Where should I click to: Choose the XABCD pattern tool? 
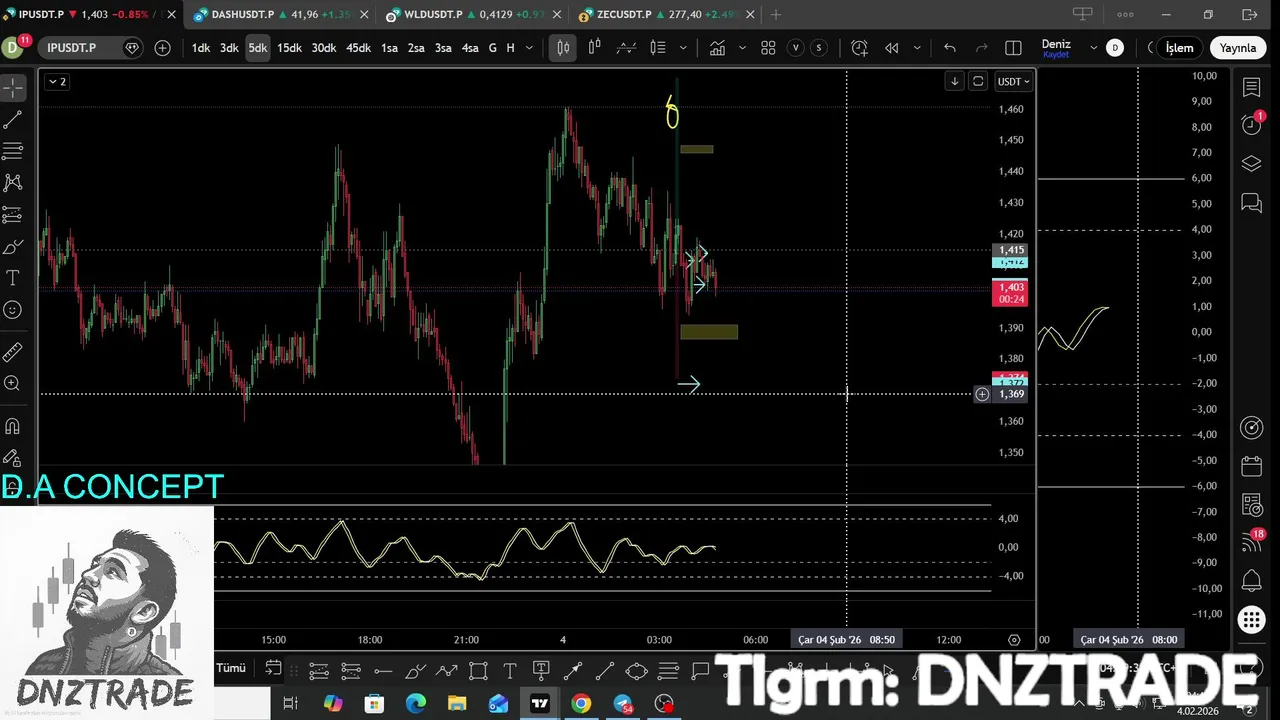[13, 183]
